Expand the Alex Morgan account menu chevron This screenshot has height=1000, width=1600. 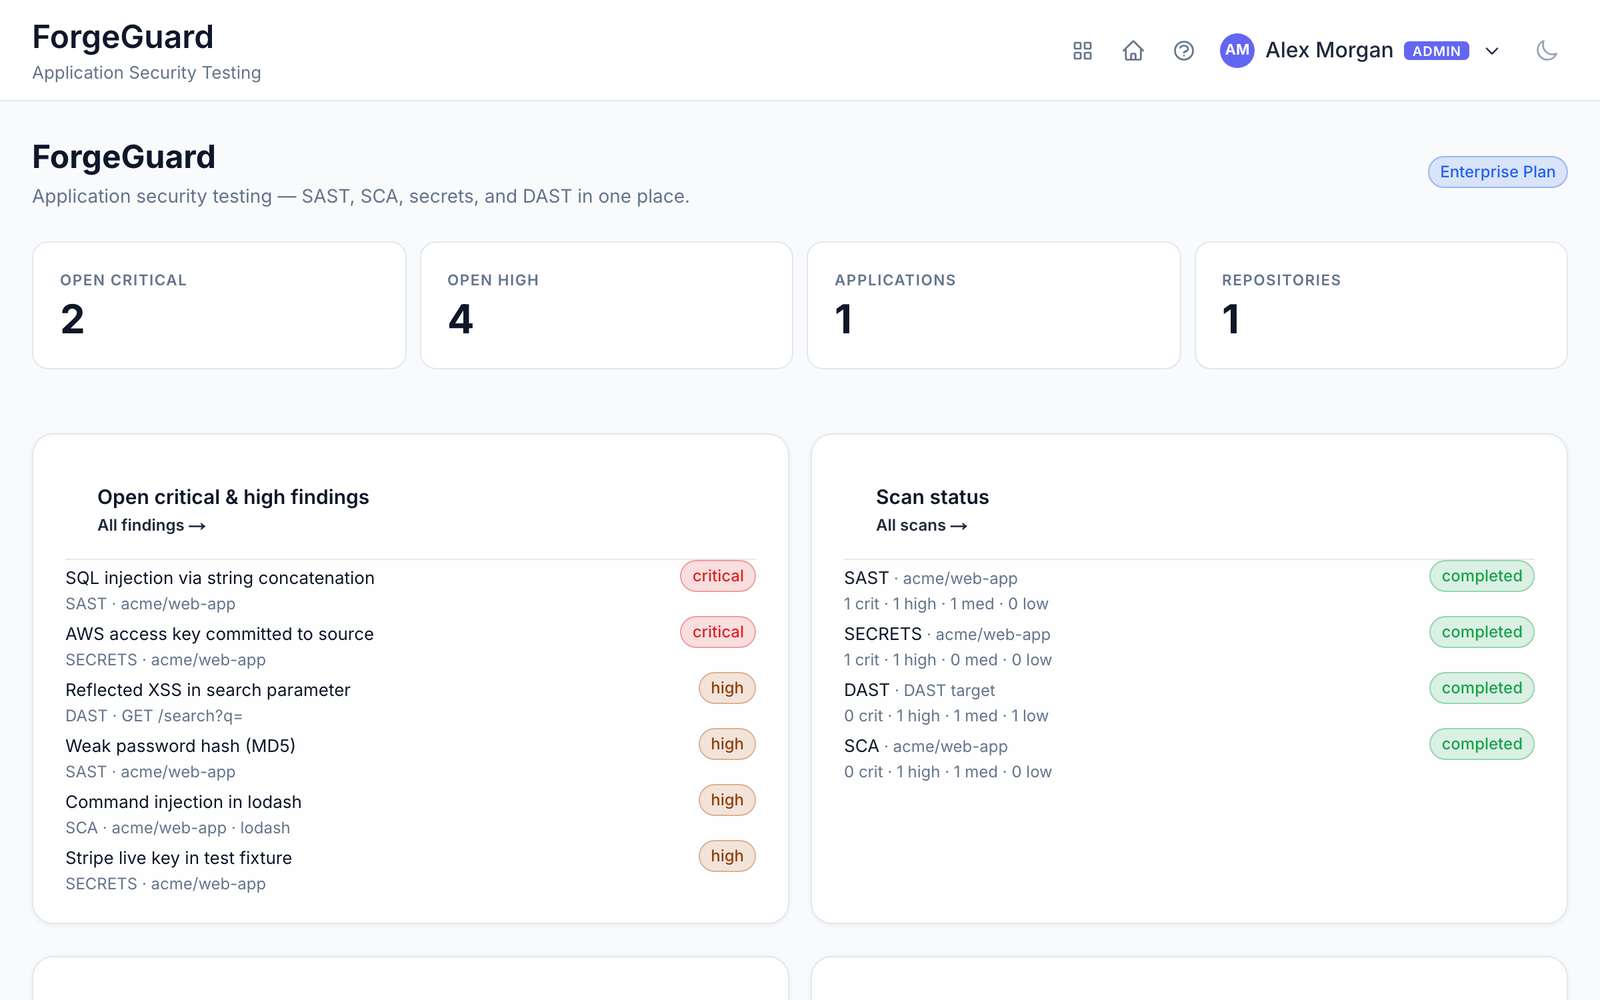click(x=1492, y=51)
